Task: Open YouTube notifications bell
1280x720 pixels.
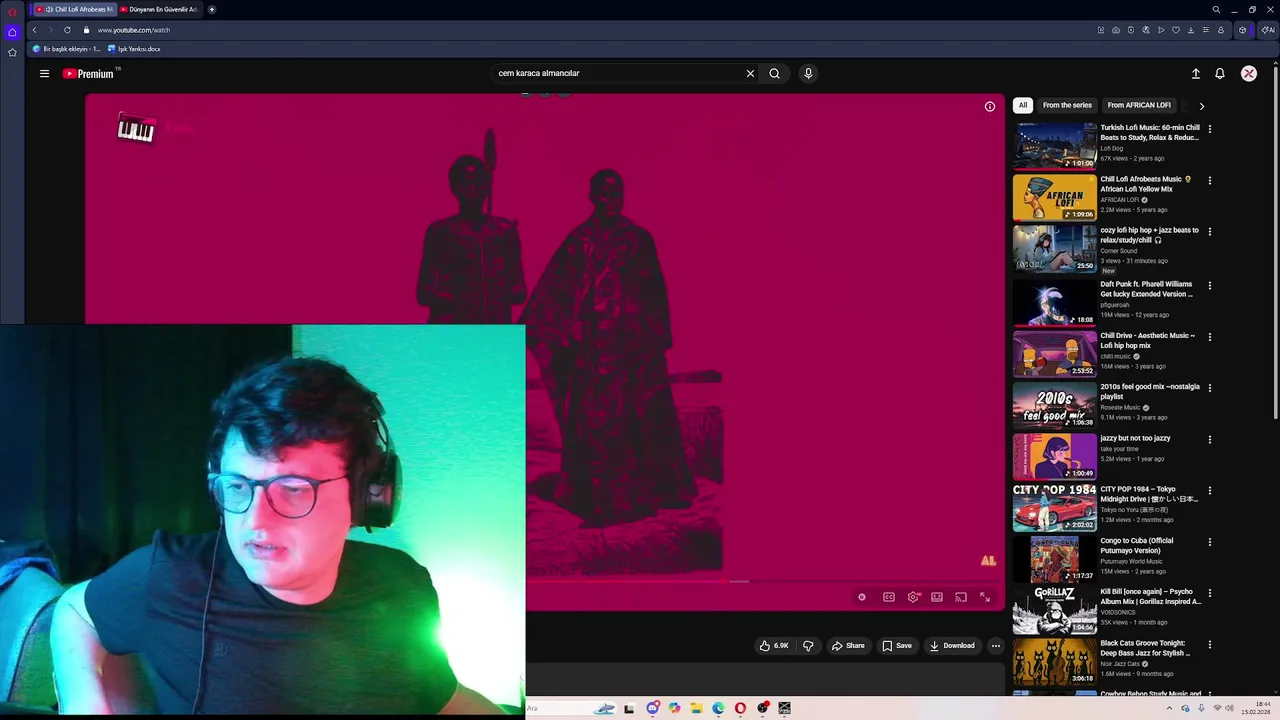Action: pos(1220,73)
